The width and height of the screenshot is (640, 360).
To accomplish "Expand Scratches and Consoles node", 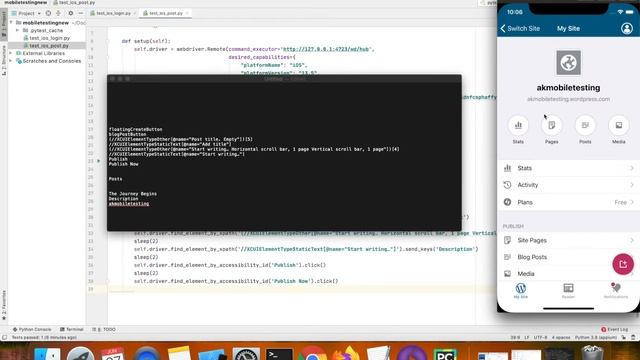I will [x=11, y=61].
